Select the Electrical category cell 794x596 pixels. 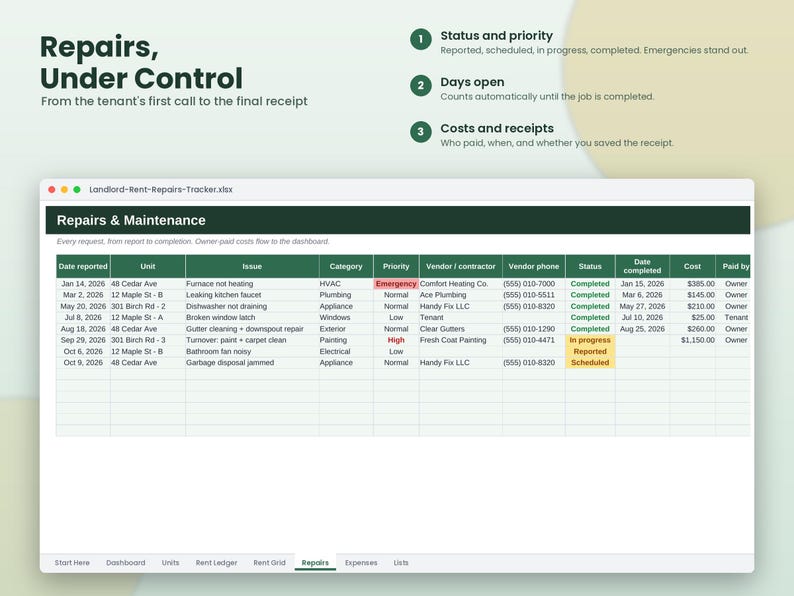click(x=346, y=351)
